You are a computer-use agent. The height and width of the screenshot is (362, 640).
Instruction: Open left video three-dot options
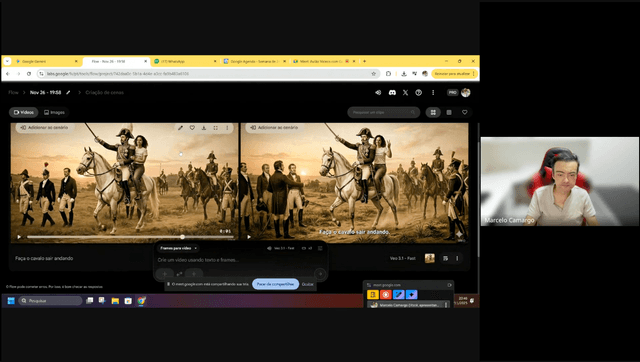pos(227,128)
